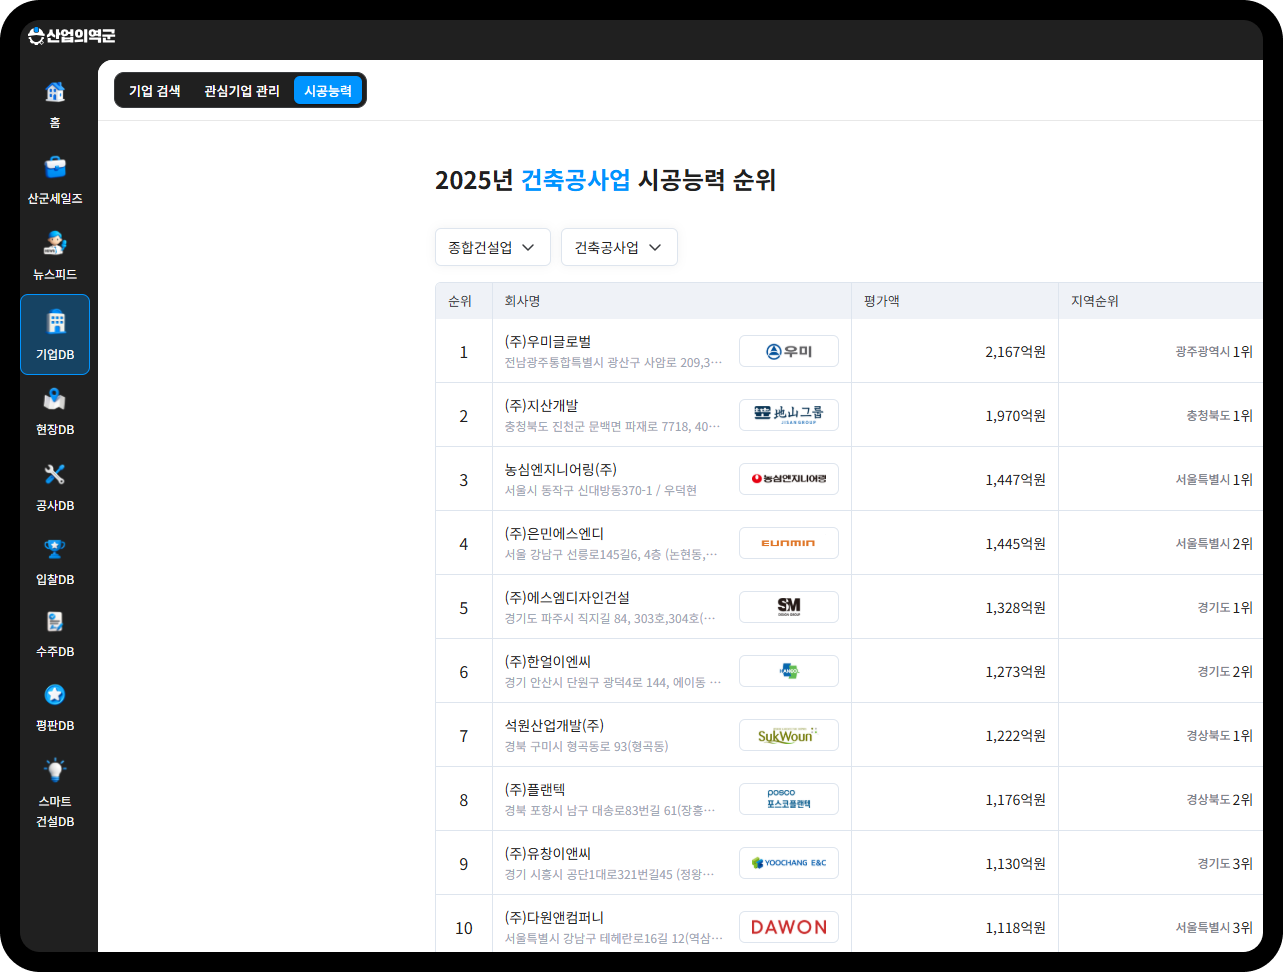This screenshot has width=1283, height=972.
Task: Click the 지산그룹 company logo
Action: (789, 415)
